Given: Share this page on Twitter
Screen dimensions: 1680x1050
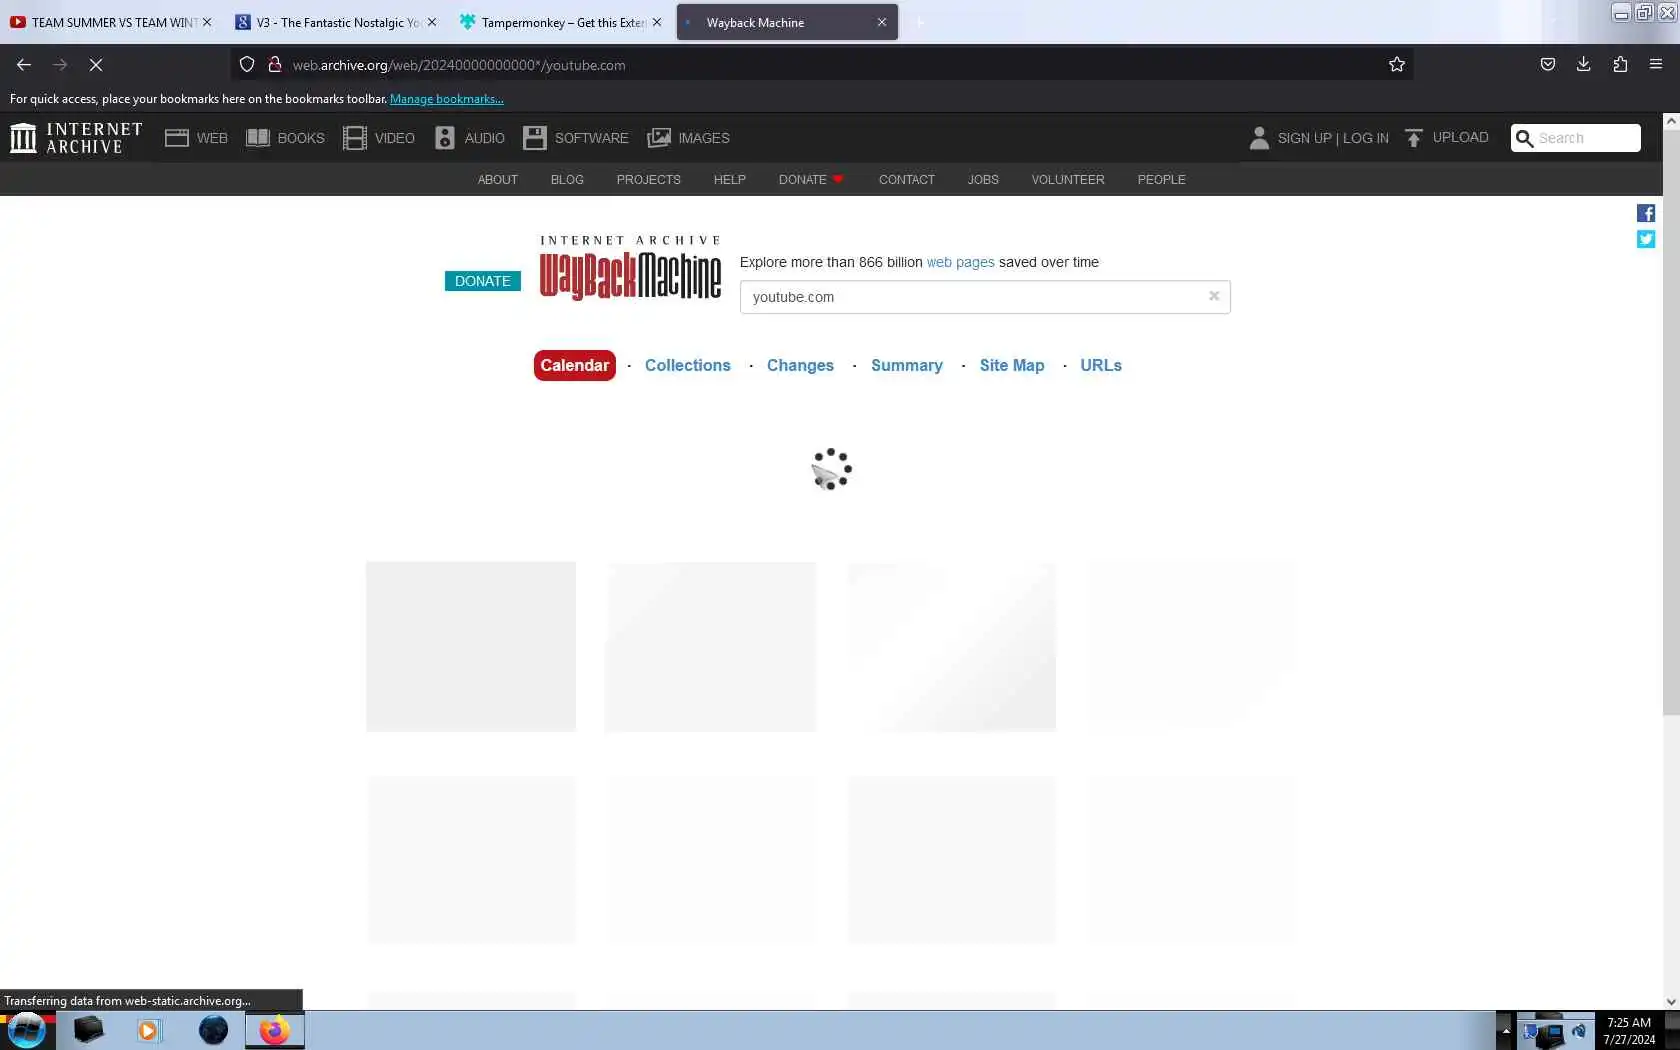Looking at the screenshot, I should click(1646, 239).
